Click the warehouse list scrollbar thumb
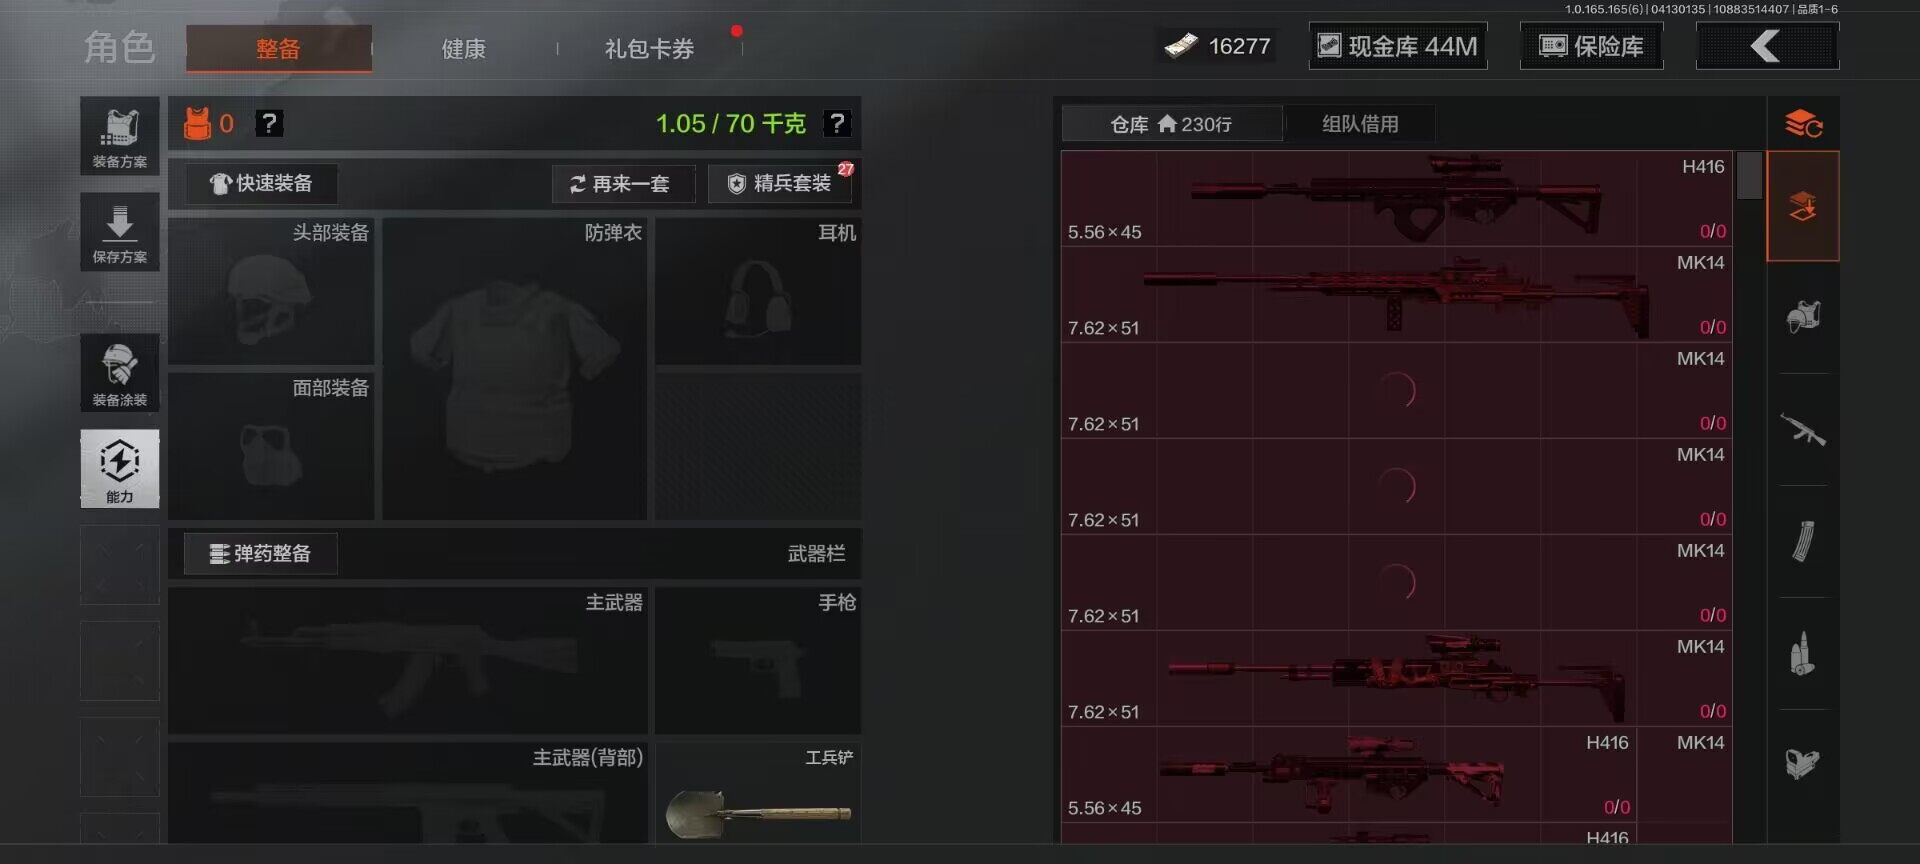The image size is (1920, 864). pos(1749,175)
